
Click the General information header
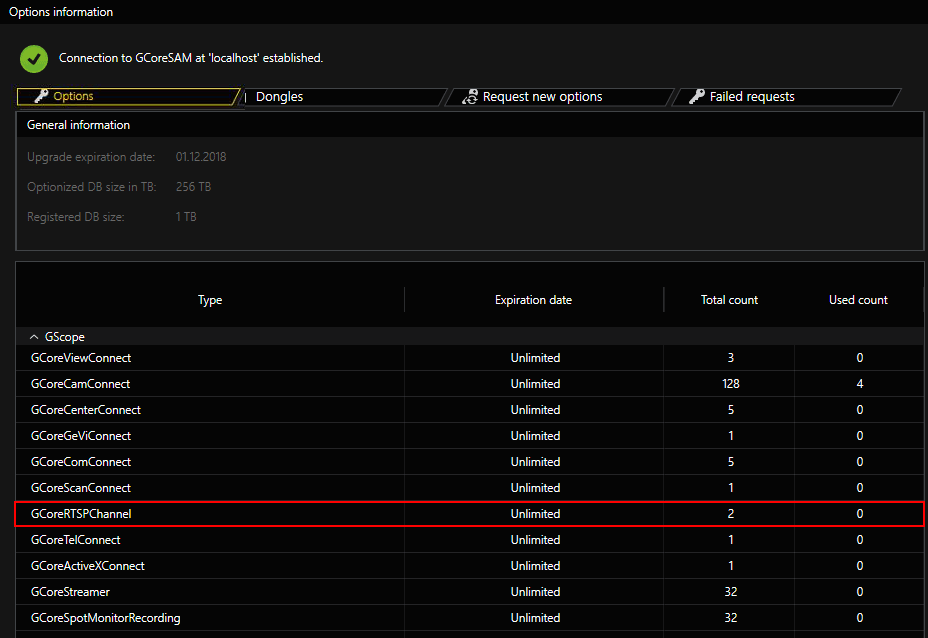(x=78, y=125)
